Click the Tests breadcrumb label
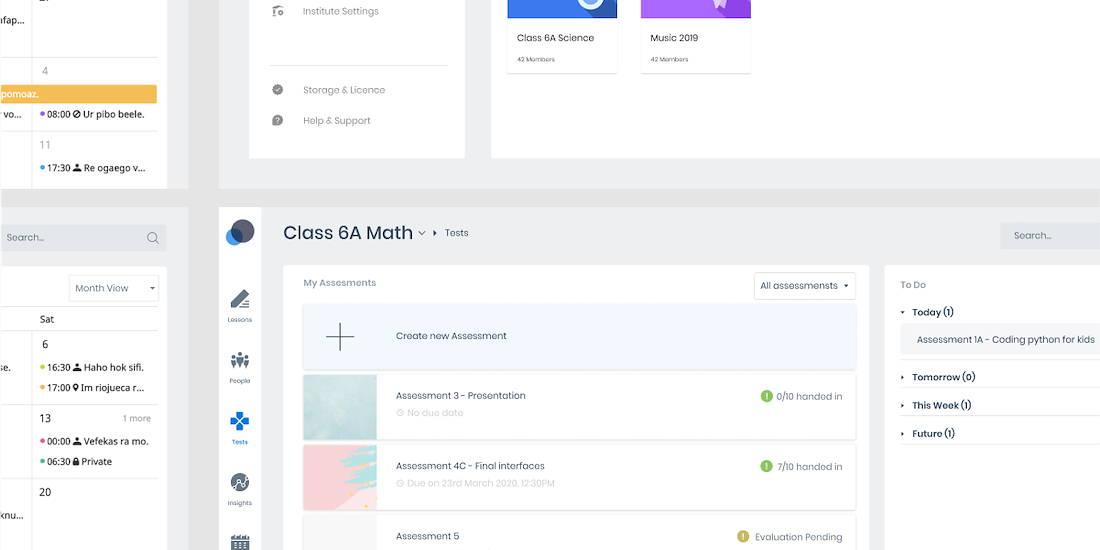Viewport: 1100px width, 550px height. click(x=456, y=233)
